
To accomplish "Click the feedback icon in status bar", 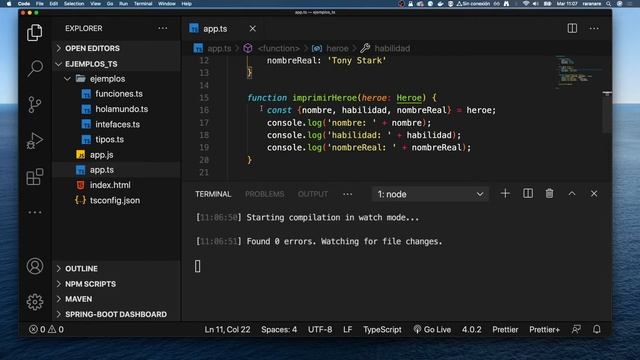I will click(576, 329).
